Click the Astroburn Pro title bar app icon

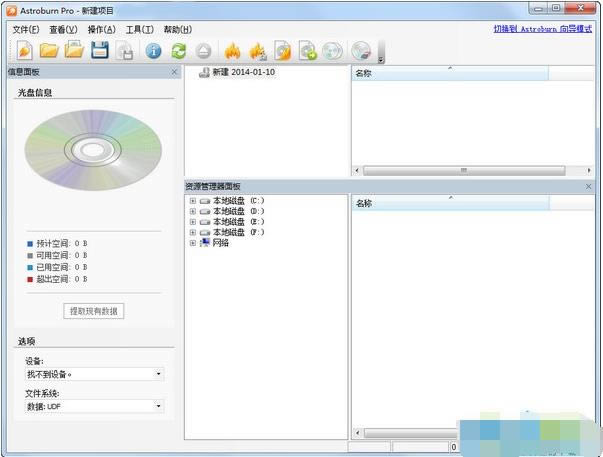(x=12, y=10)
